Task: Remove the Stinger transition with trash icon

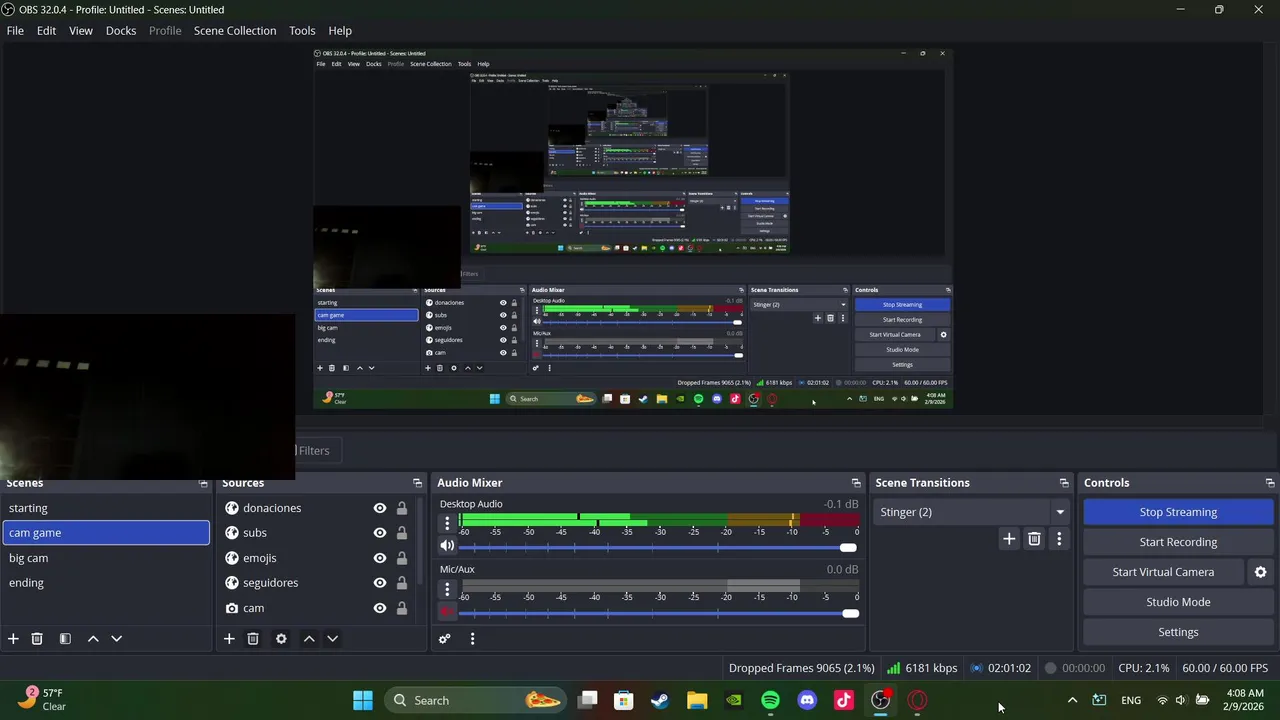Action: click(1034, 539)
